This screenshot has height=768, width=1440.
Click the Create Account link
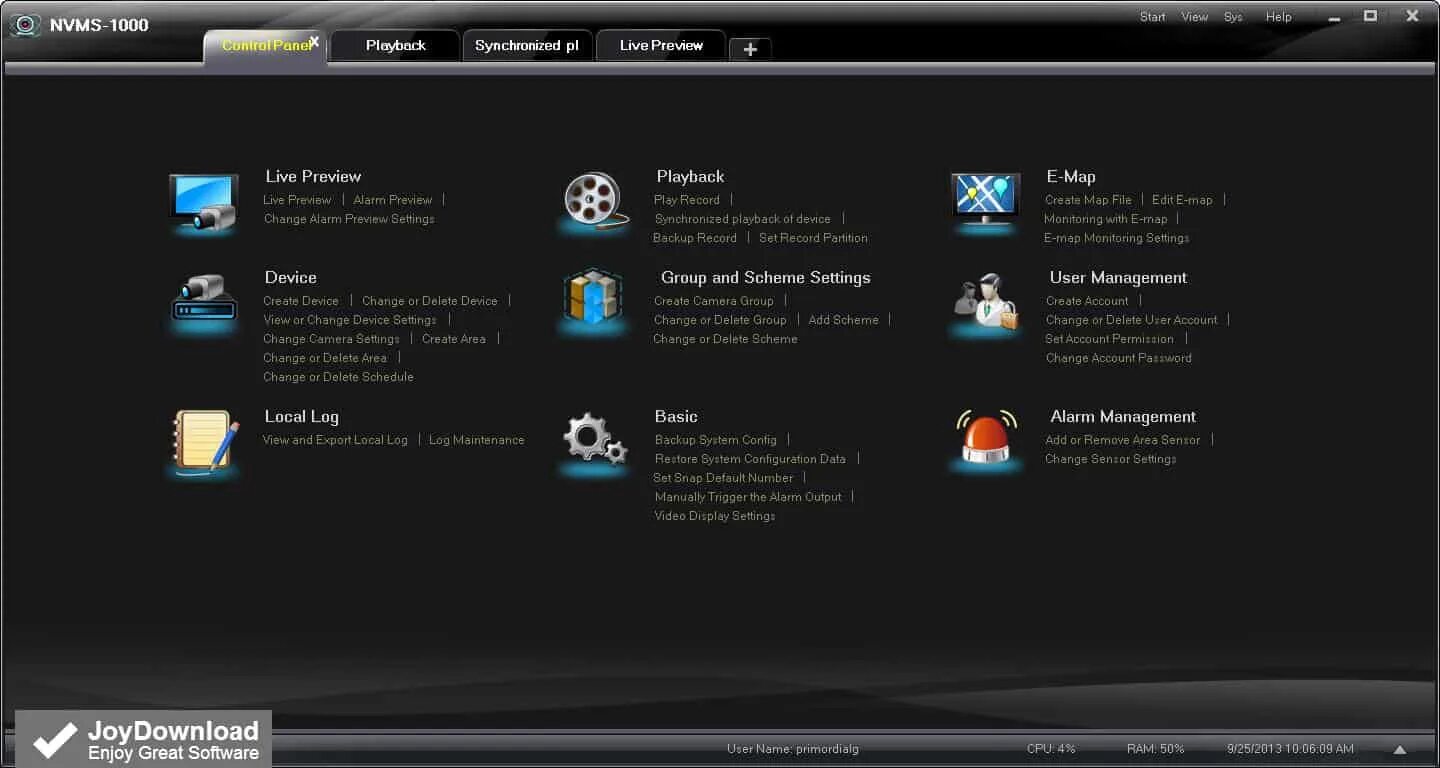tap(1087, 301)
